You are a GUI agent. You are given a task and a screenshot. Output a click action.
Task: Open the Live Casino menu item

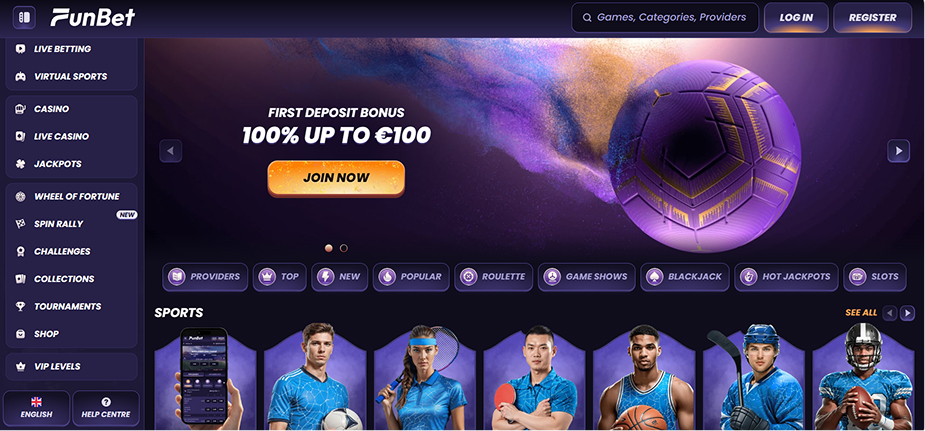(x=71, y=137)
